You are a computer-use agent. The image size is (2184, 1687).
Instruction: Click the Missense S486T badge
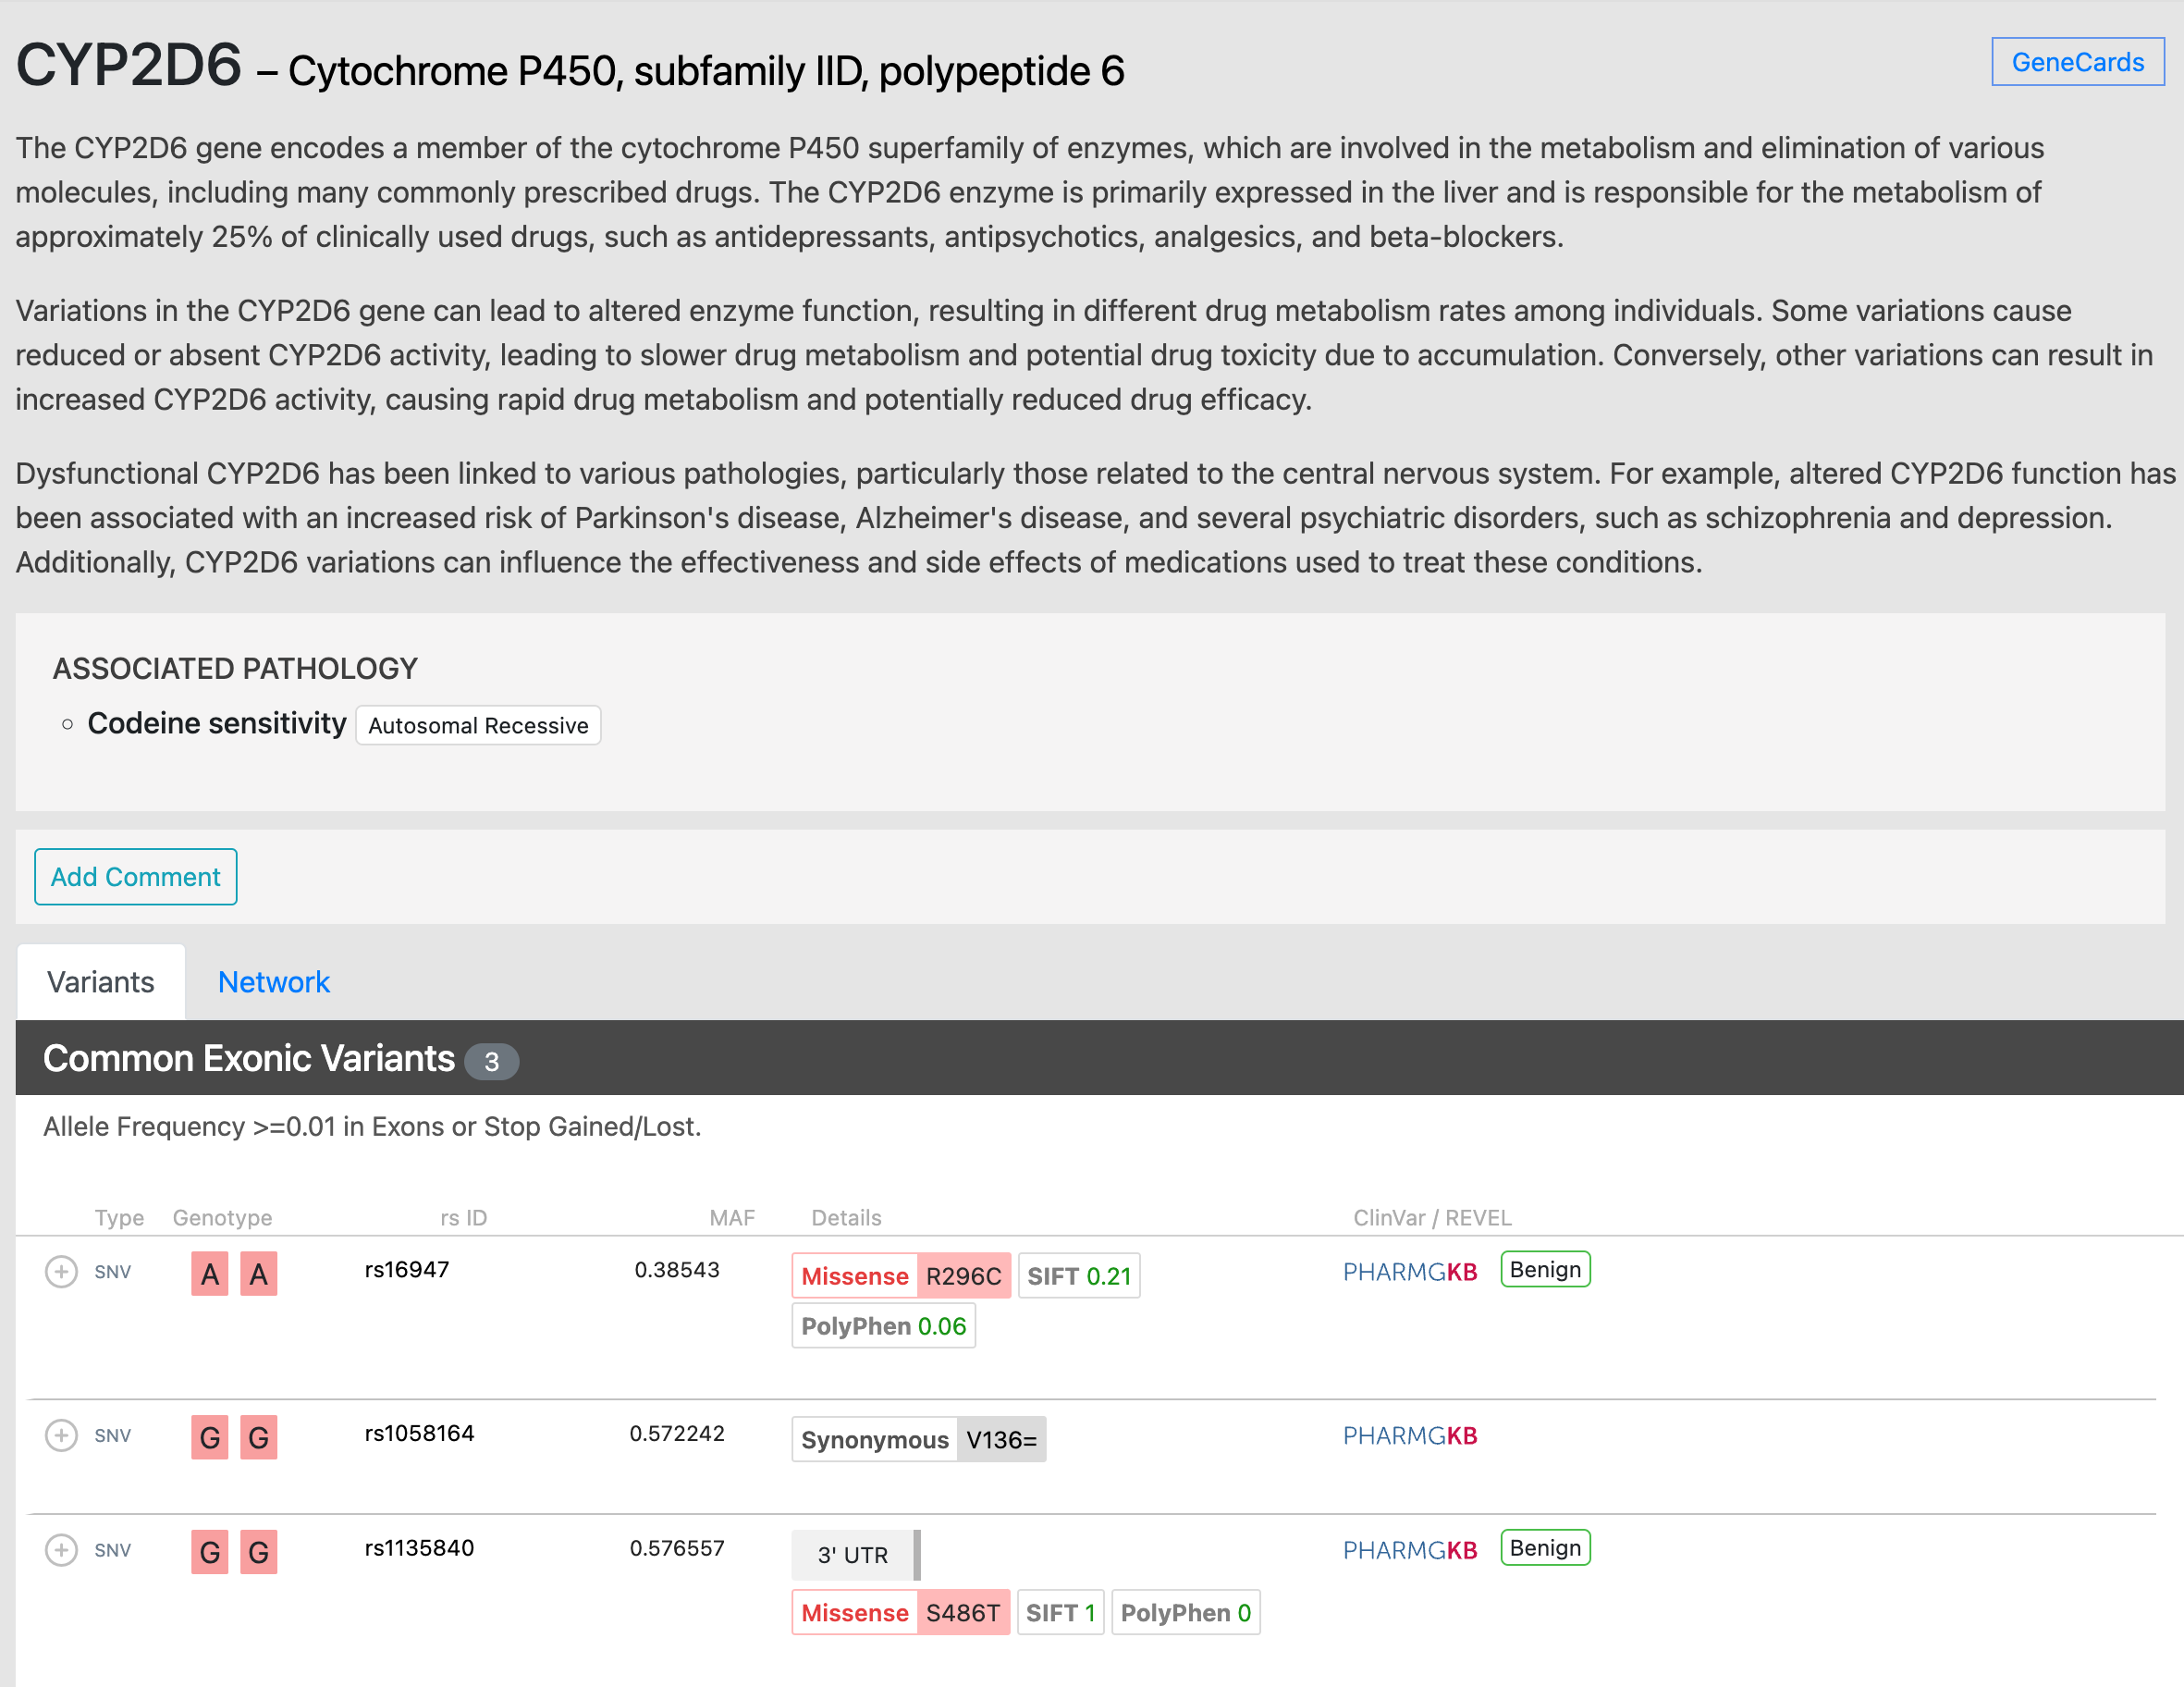[x=900, y=1613]
